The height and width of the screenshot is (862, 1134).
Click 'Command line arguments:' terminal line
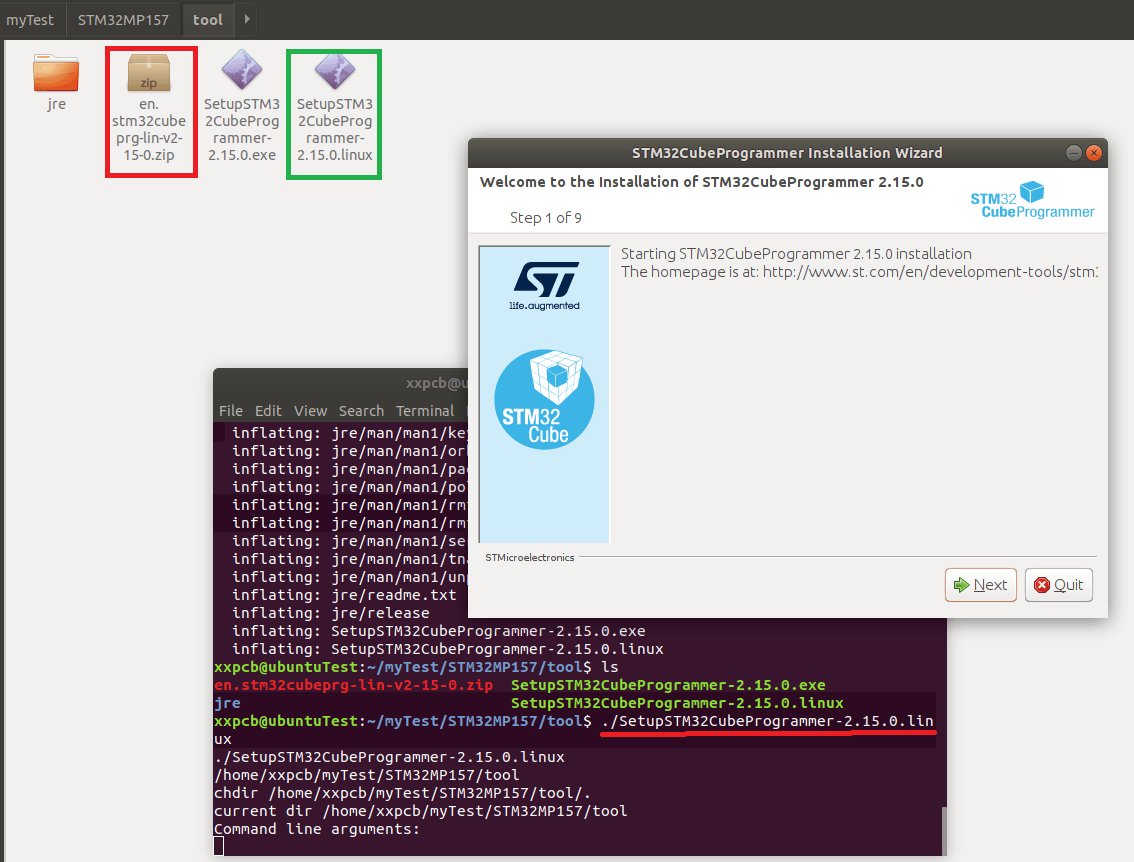pyautogui.click(x=317, y=829)
